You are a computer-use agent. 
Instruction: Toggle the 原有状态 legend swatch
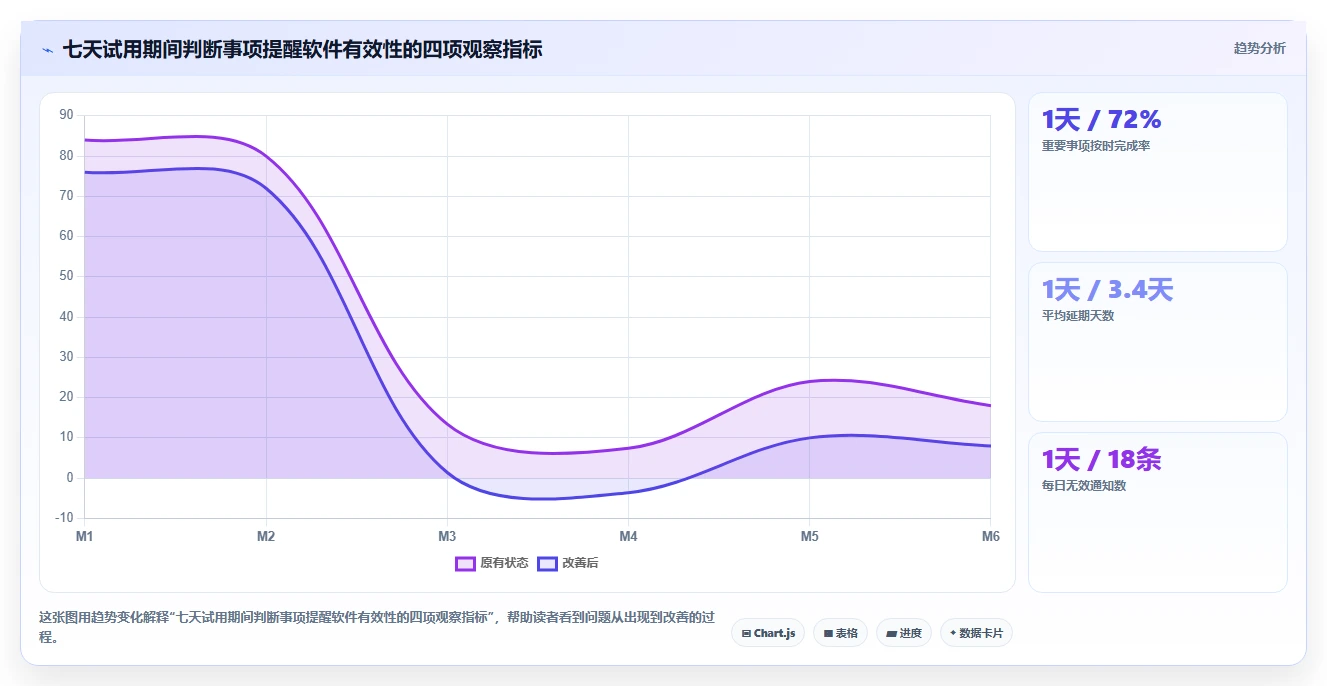pos(465,563)
